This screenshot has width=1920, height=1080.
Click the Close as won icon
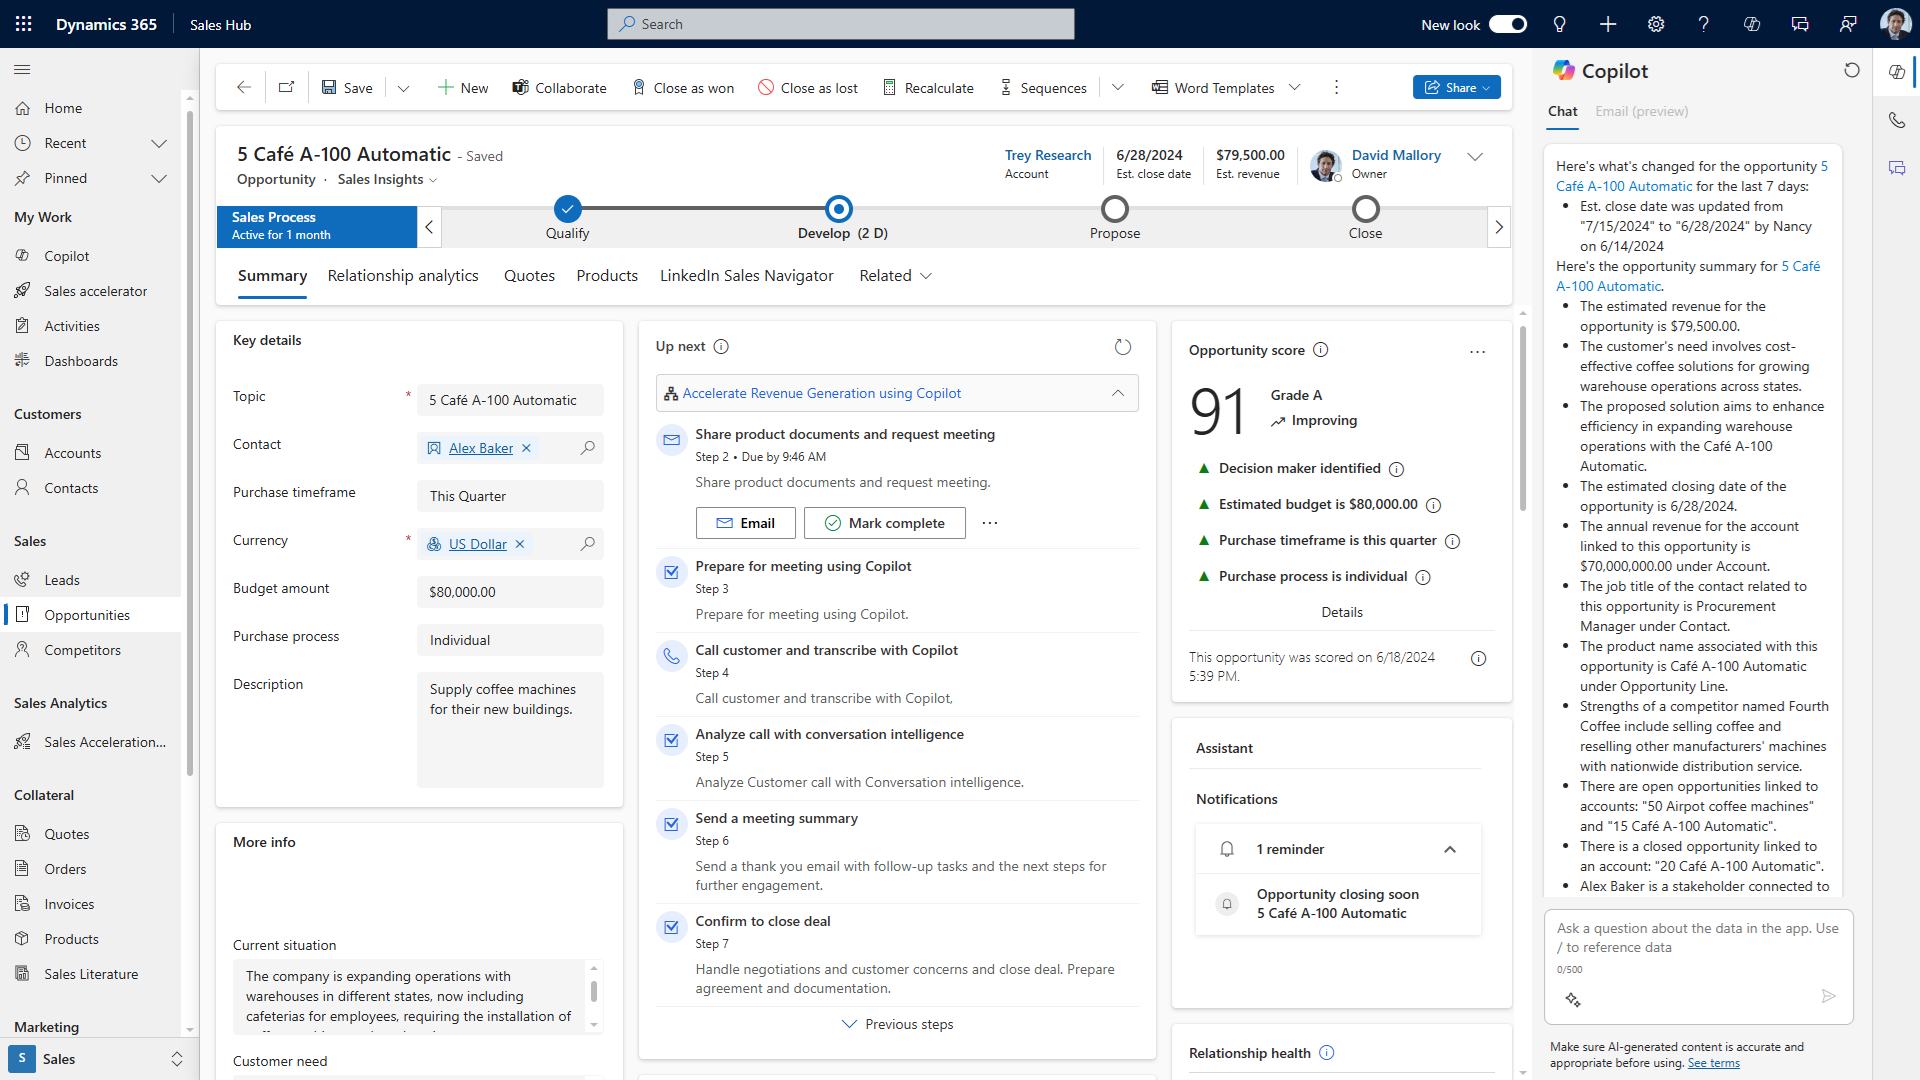click(x=639, y=88)
